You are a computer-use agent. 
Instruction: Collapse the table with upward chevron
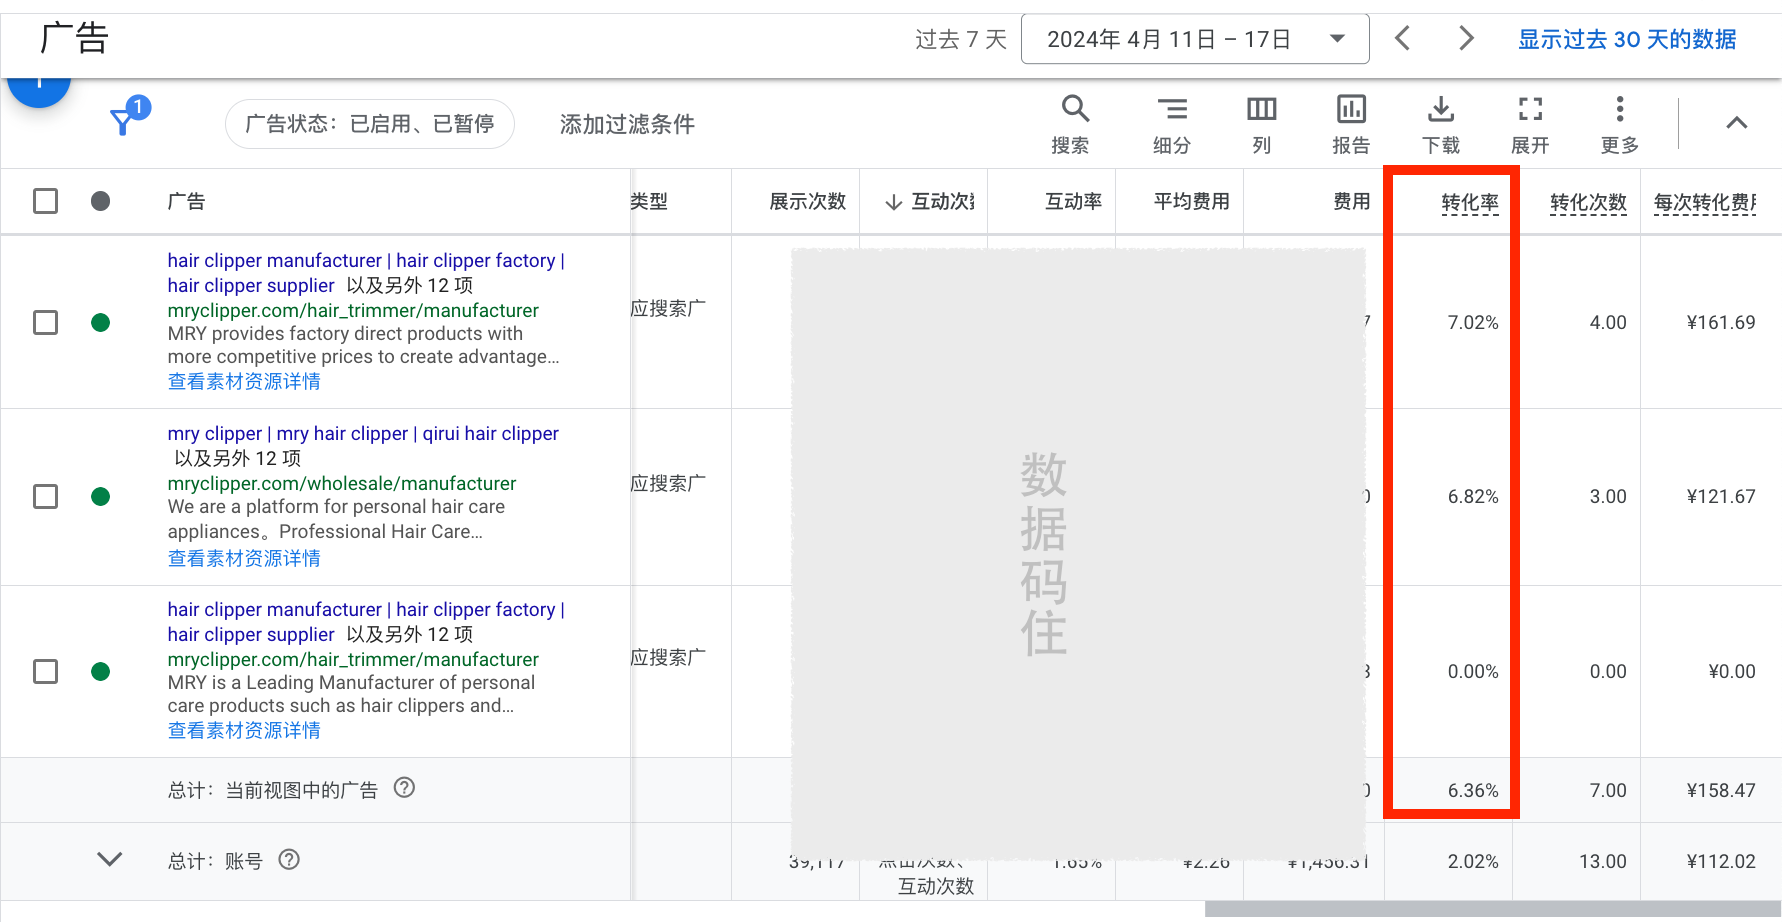coord(1737,122)
